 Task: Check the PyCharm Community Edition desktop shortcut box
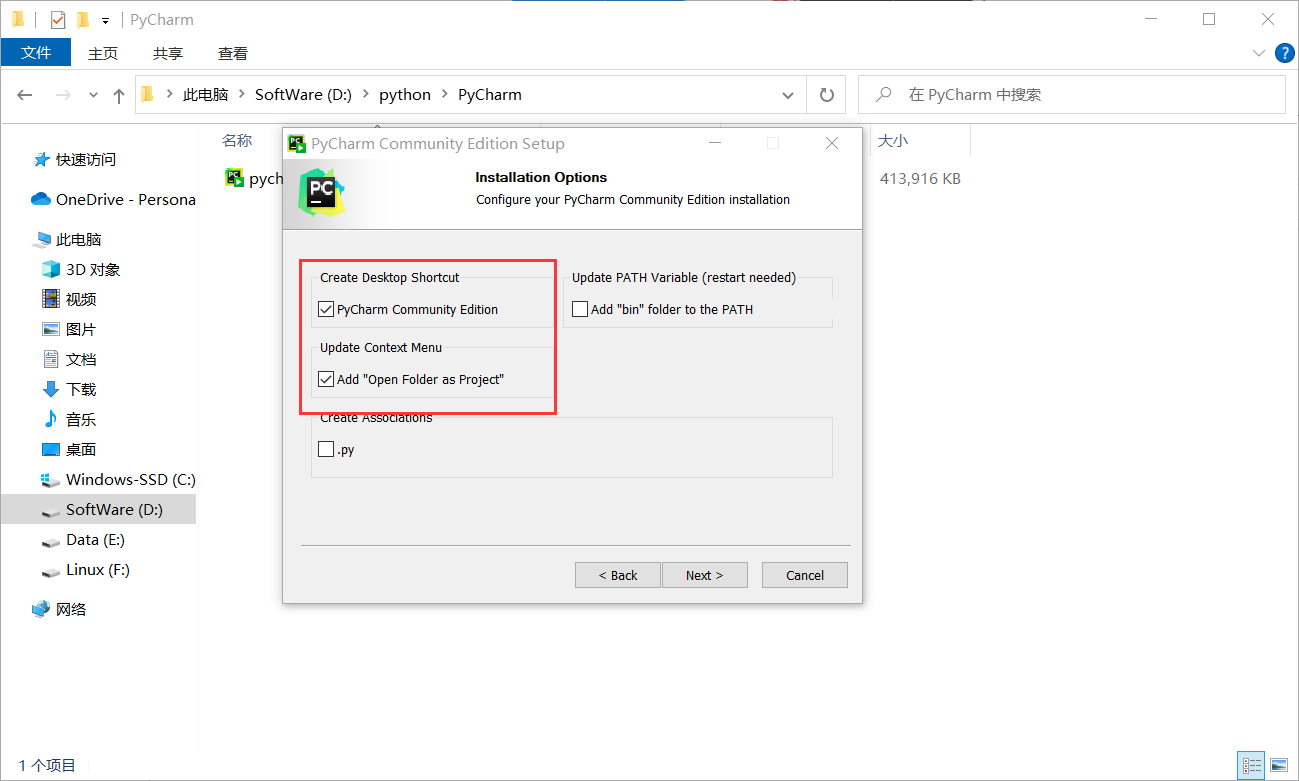coord(326,310)
